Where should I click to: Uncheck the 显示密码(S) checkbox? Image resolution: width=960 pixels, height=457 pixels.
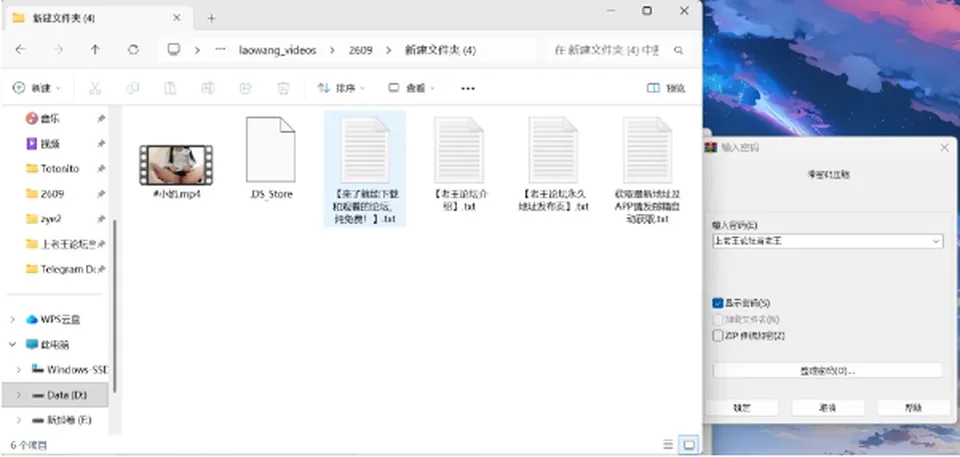coord(718,303)
